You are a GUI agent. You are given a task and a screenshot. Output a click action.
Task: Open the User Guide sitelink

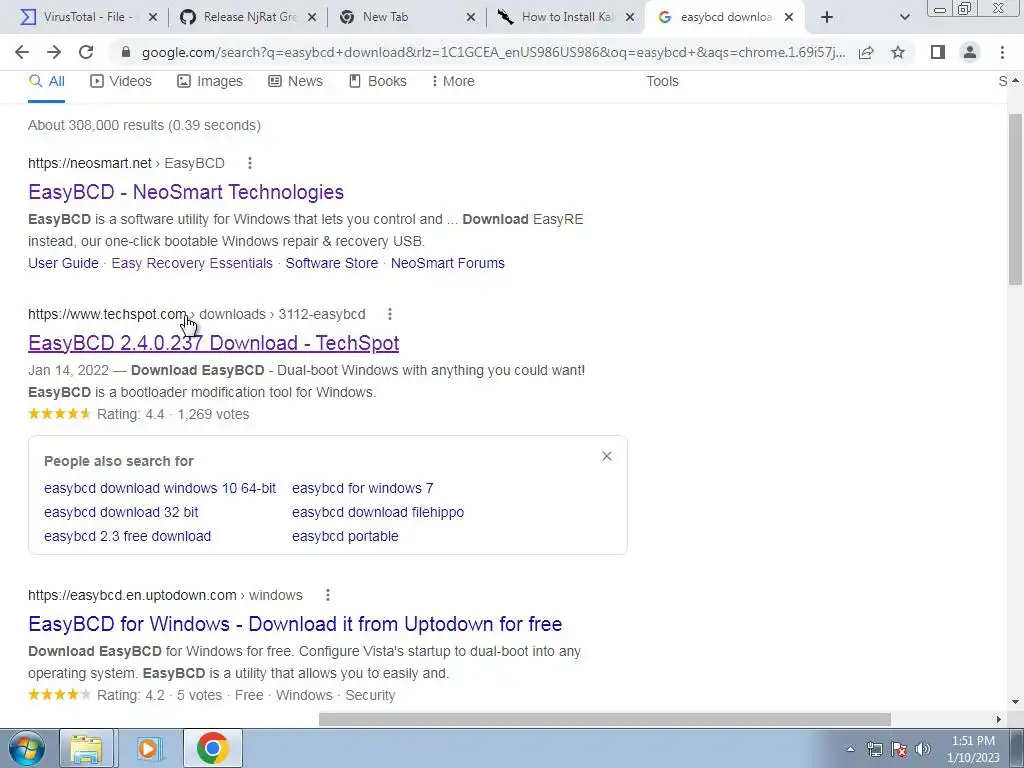[63, 263]
